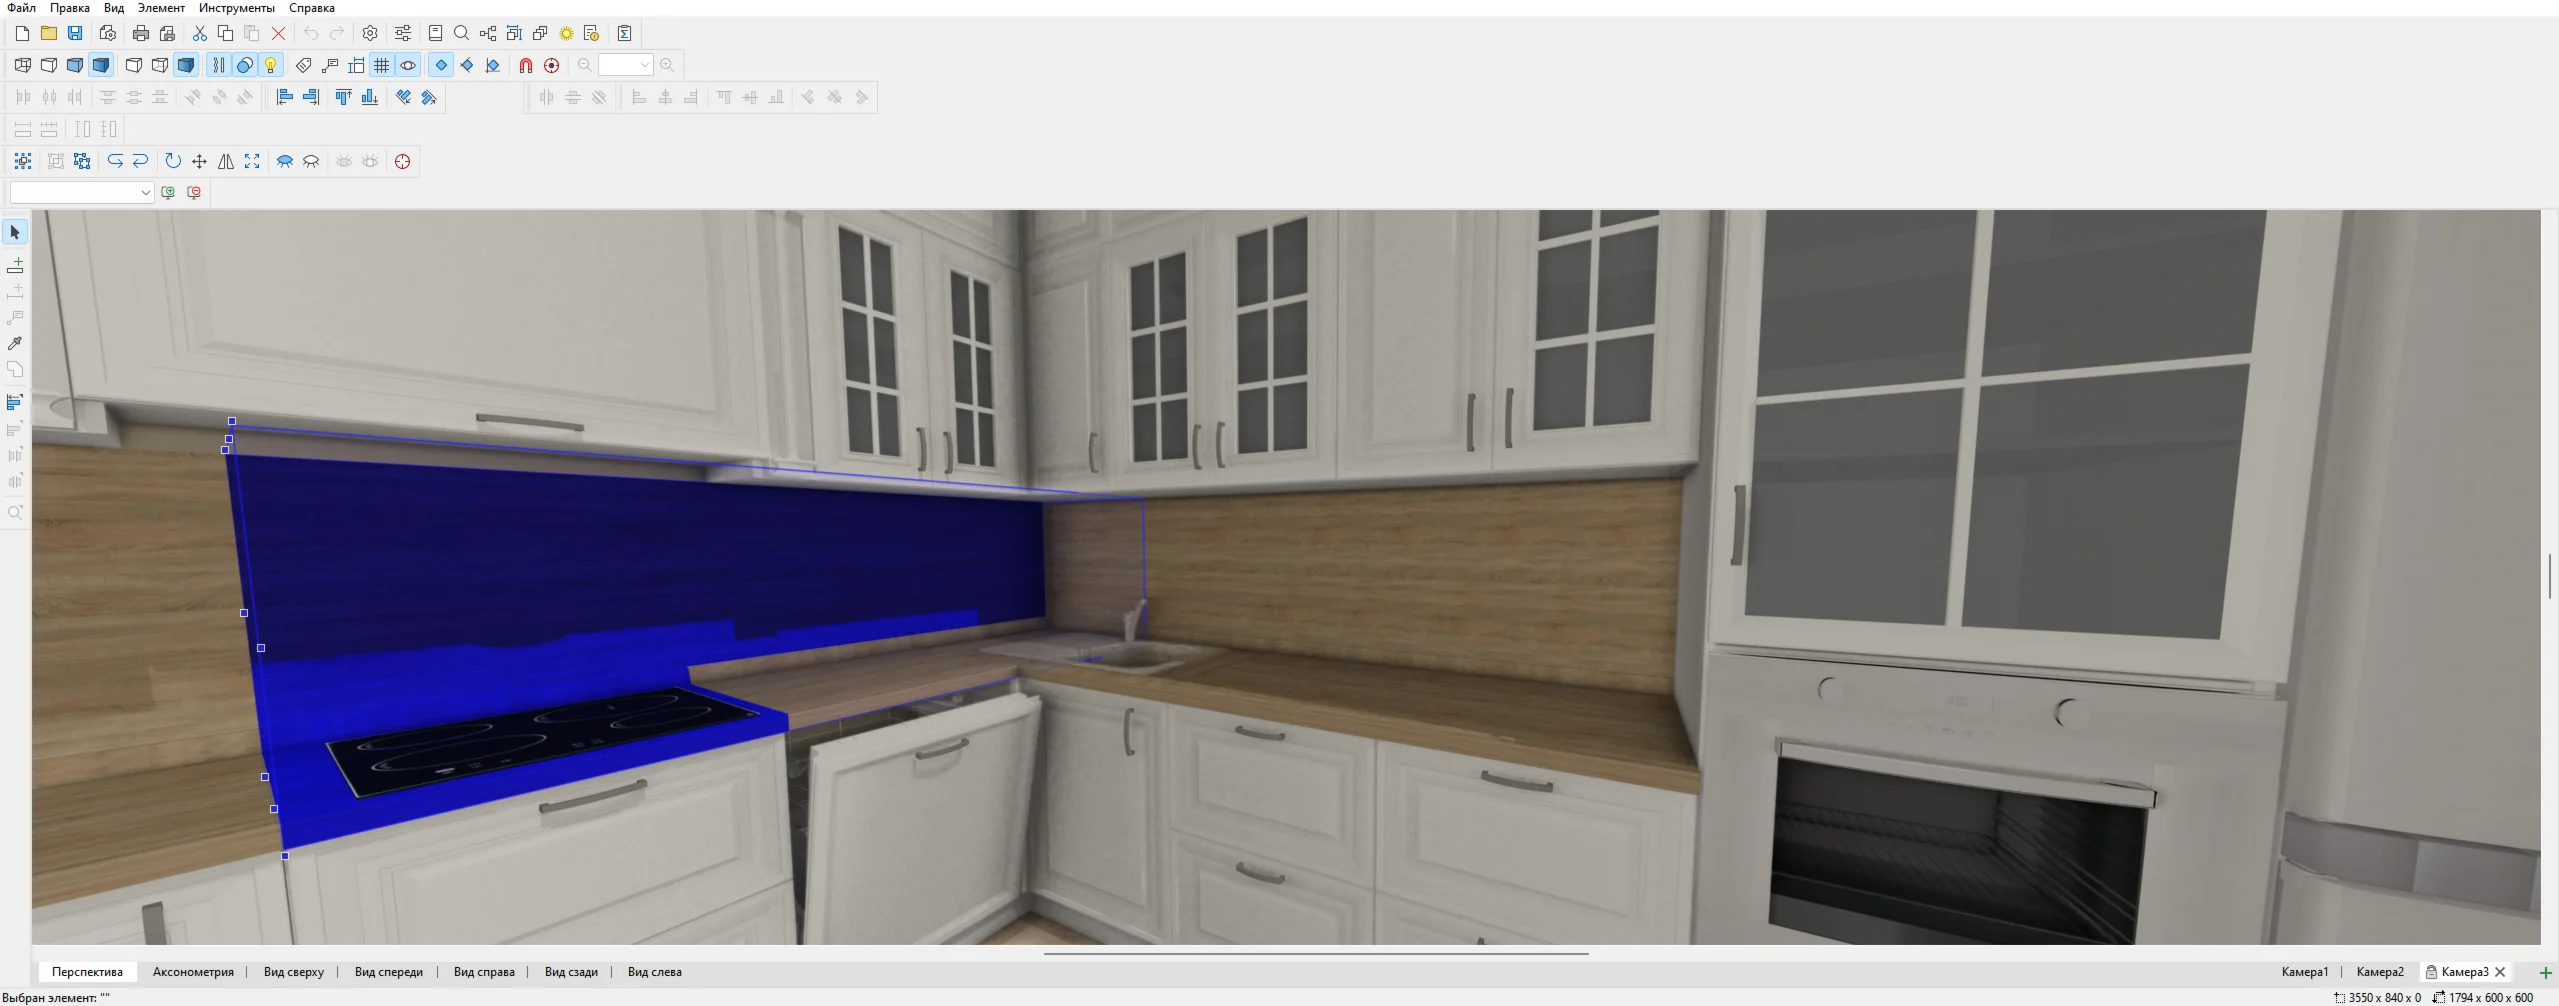Click the red magnet snapping icon

[x=526, y=65]
